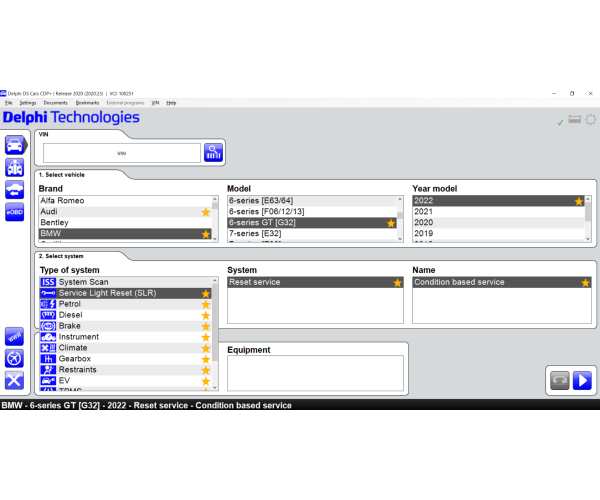Screen dimensions: 600x500
Task: Click the circular compass sidebar icon
Action: coord(15,358)
